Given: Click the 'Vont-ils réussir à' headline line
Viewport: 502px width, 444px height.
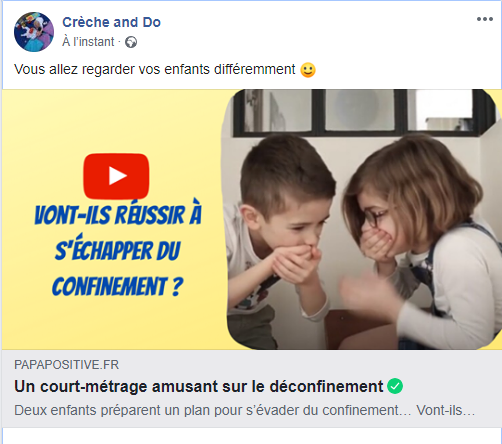Looking at the screenshot, I should pyautogui.click(x=118, y=214).
